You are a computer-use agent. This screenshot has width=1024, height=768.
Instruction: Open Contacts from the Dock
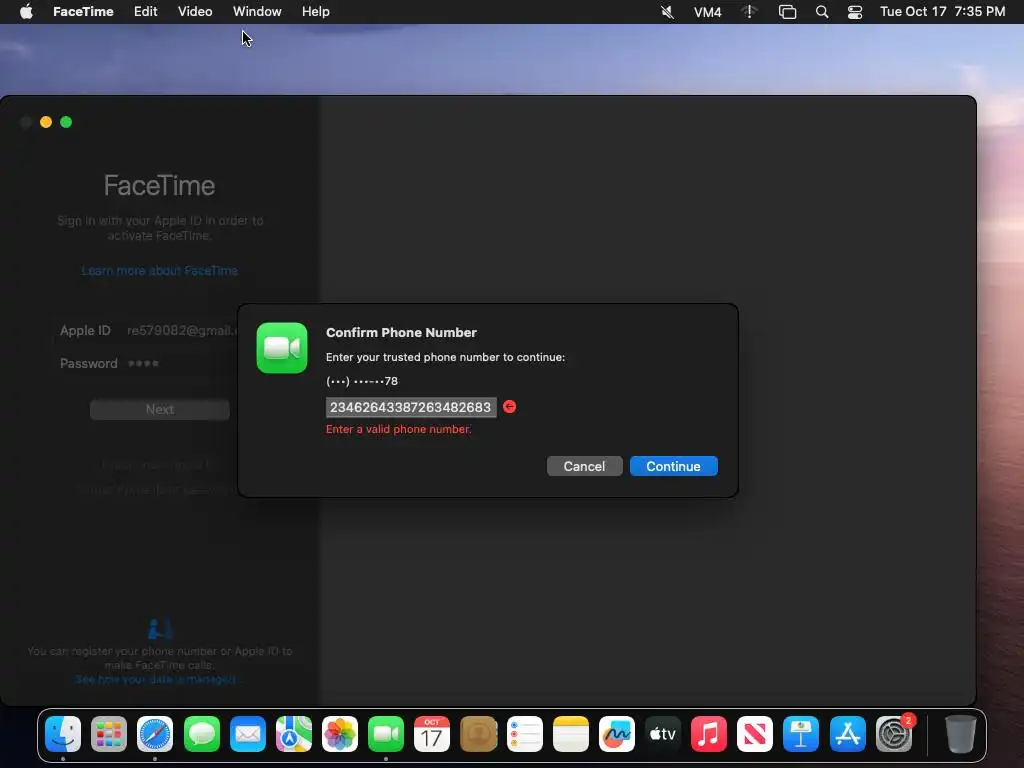point(478,734)
